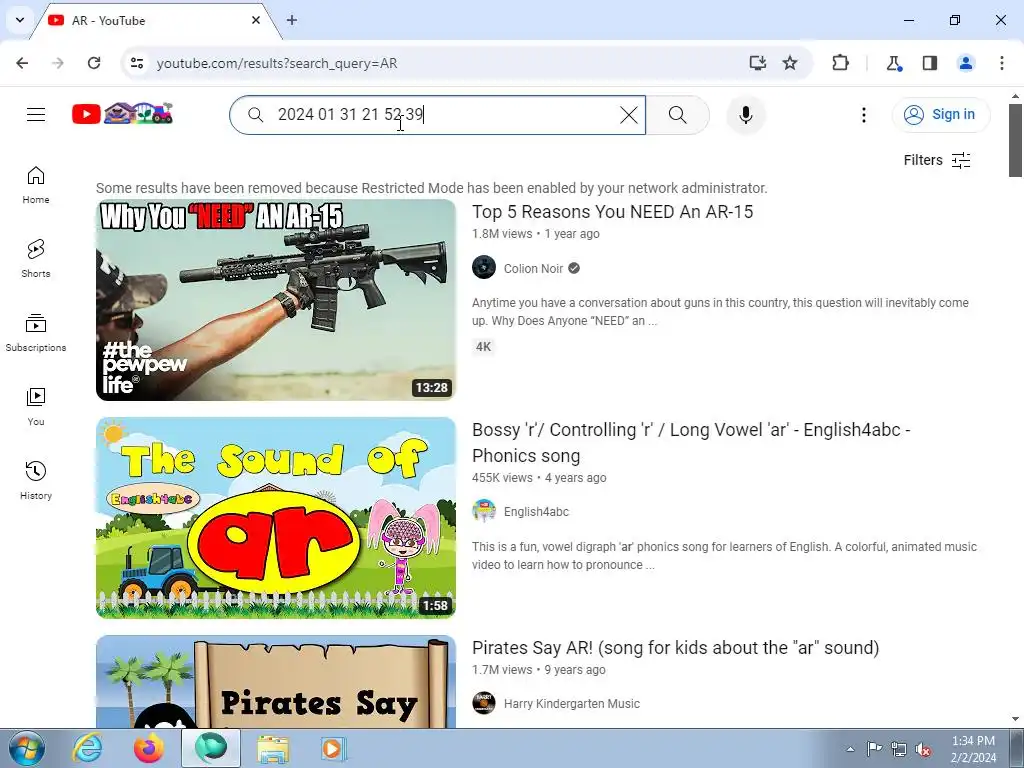Launch Firefox from the taskbar
The width and height of the screenshot is (1024, 768).
click(149, 748)
